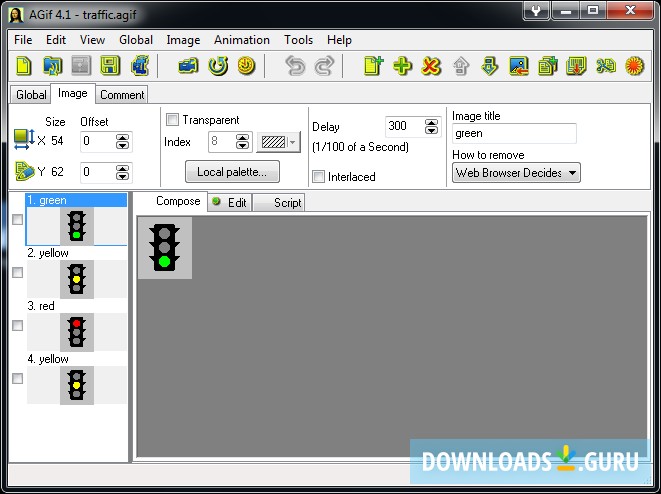Click the hatched transparent color swatch
The height and width of the screenshot is (494, 661).
[x=273, y=142]
